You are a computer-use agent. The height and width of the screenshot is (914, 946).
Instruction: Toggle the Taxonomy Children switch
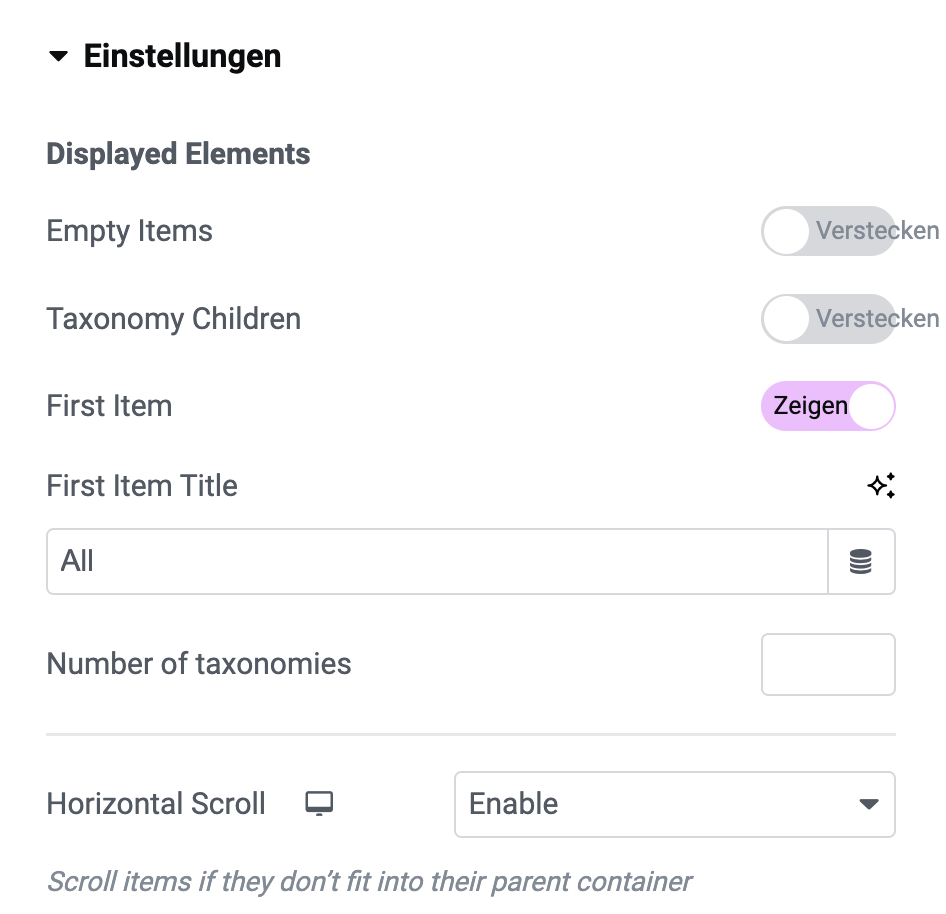[x=828, y=319]
